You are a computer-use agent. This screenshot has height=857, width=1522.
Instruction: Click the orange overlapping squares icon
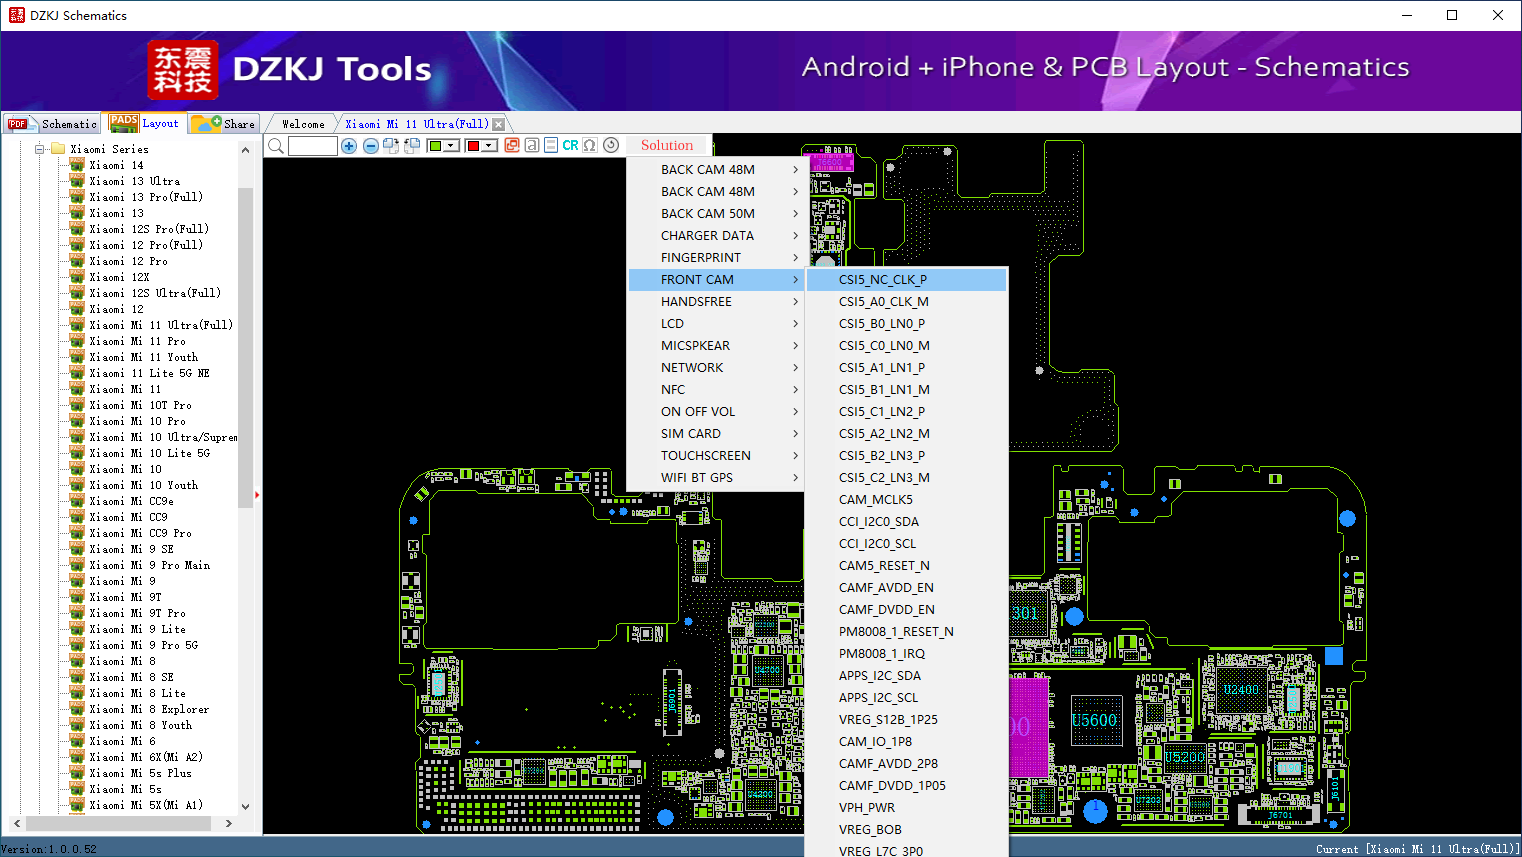coord(512,146)
